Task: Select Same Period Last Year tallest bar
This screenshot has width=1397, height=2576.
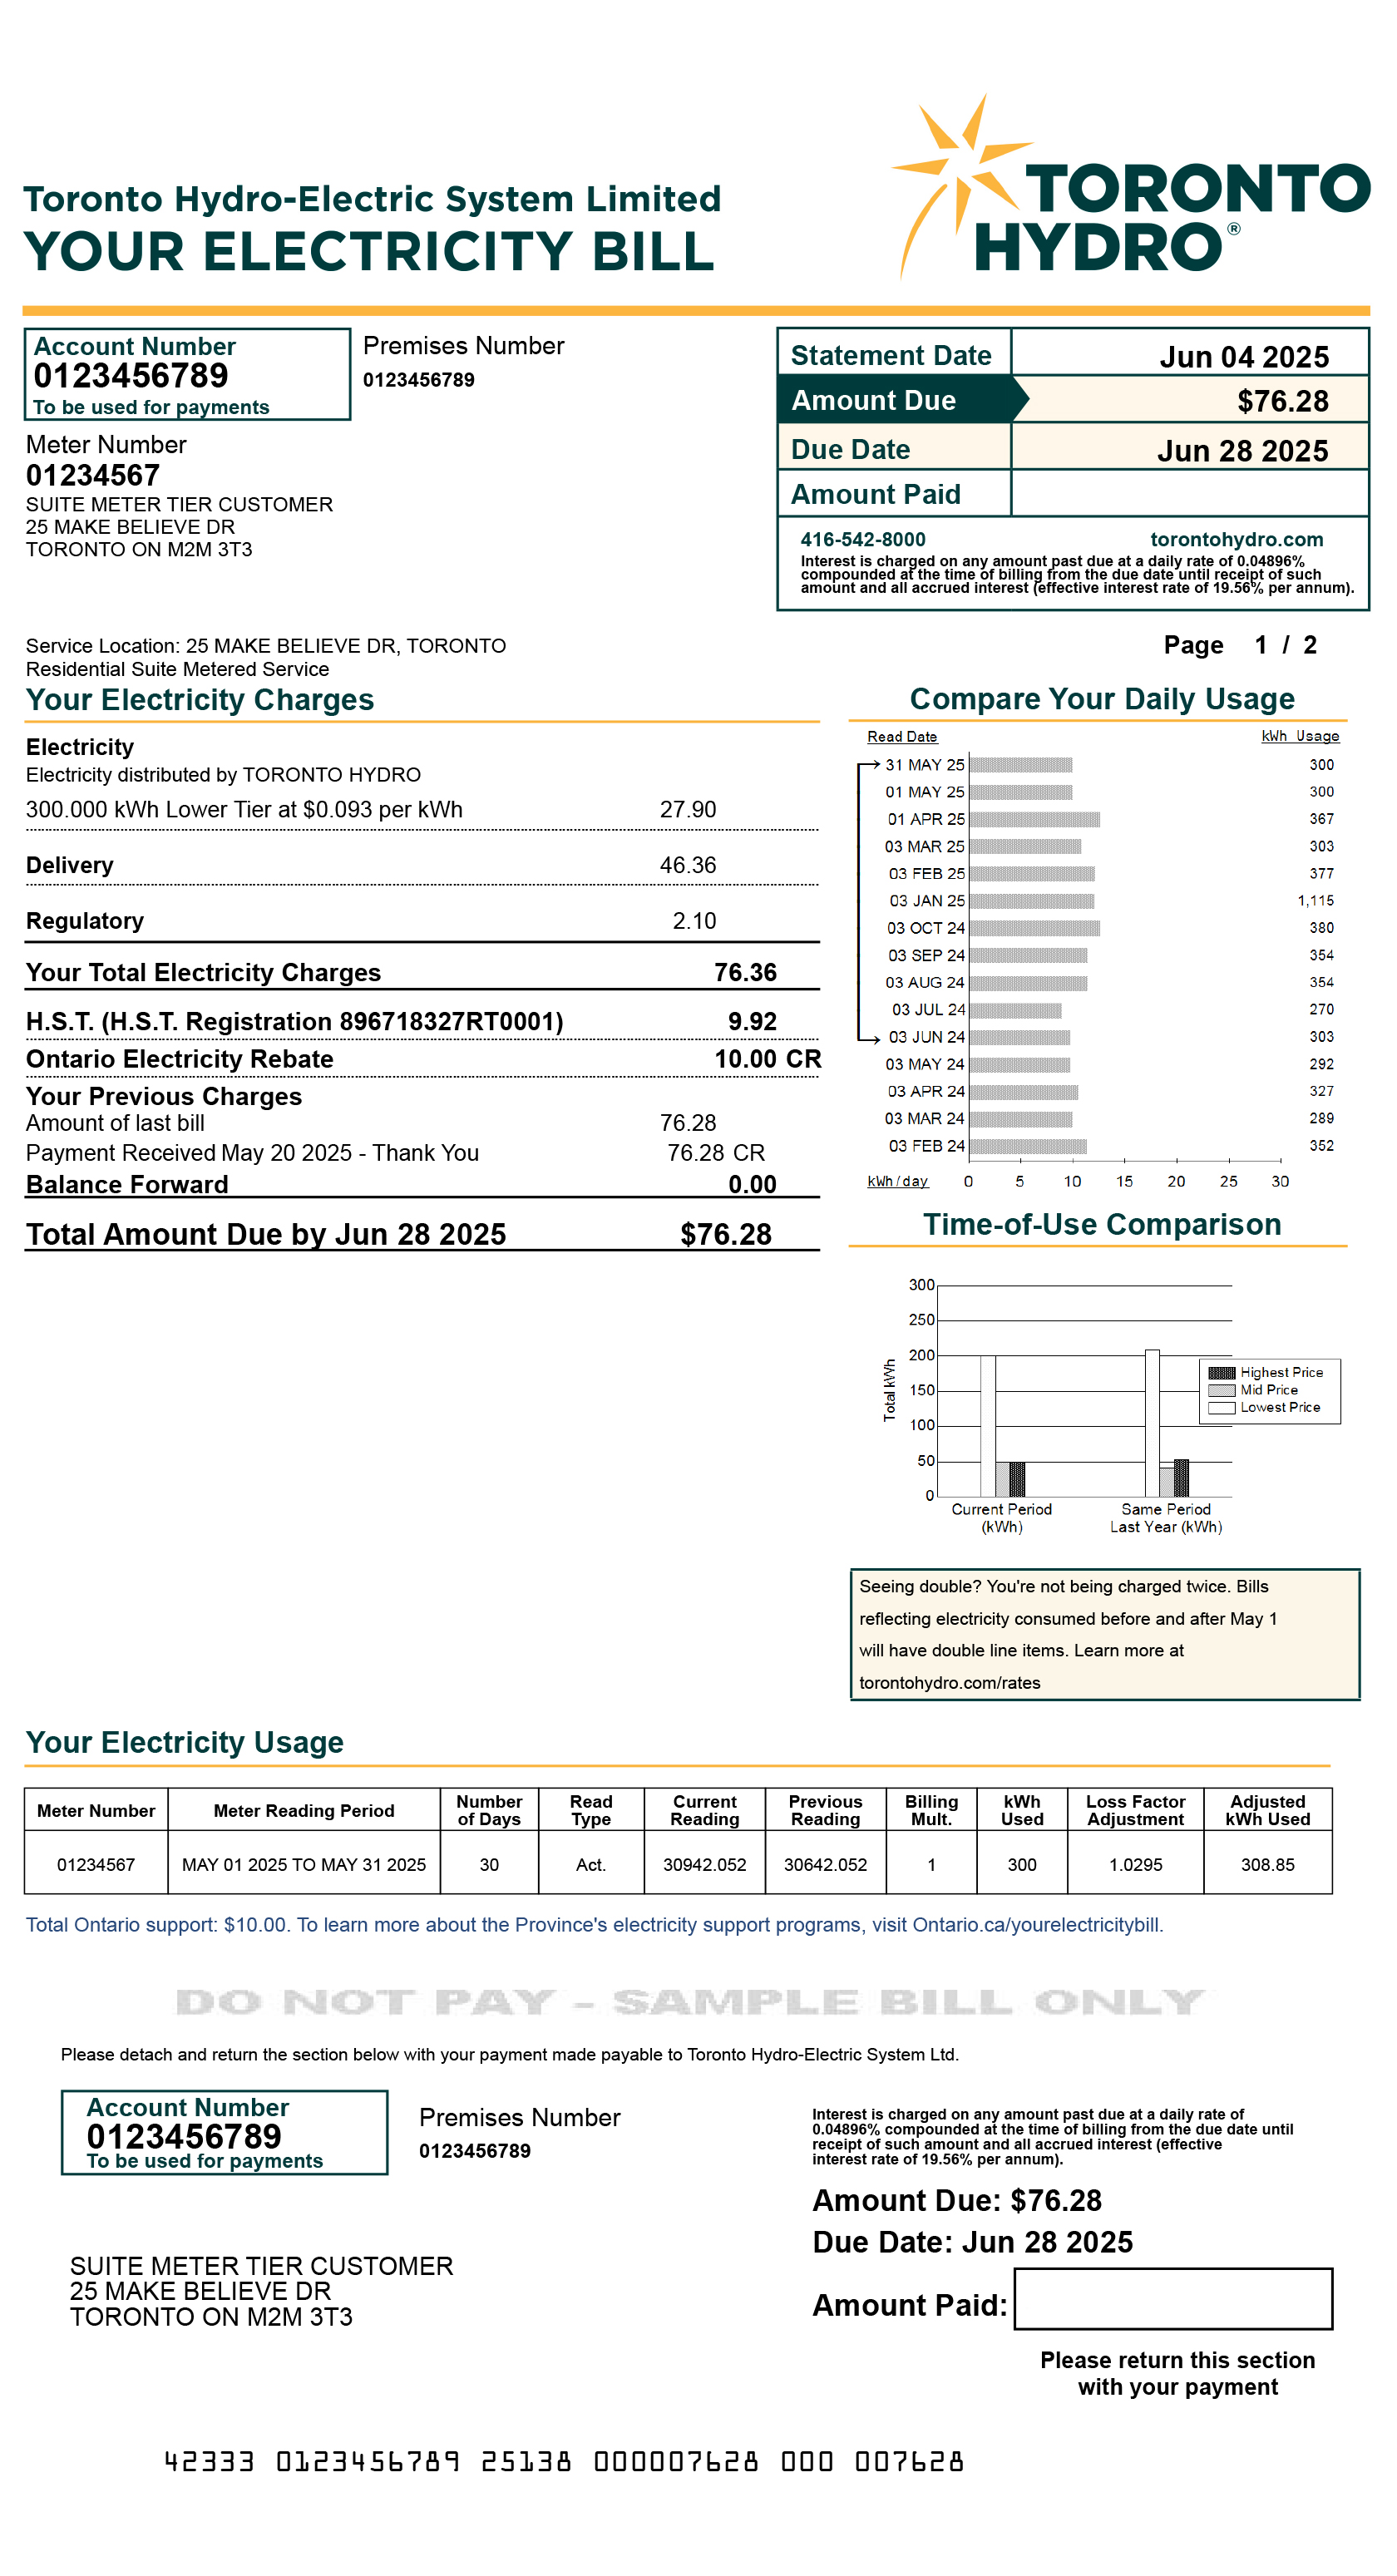Action: [x=1152, y=1422]
